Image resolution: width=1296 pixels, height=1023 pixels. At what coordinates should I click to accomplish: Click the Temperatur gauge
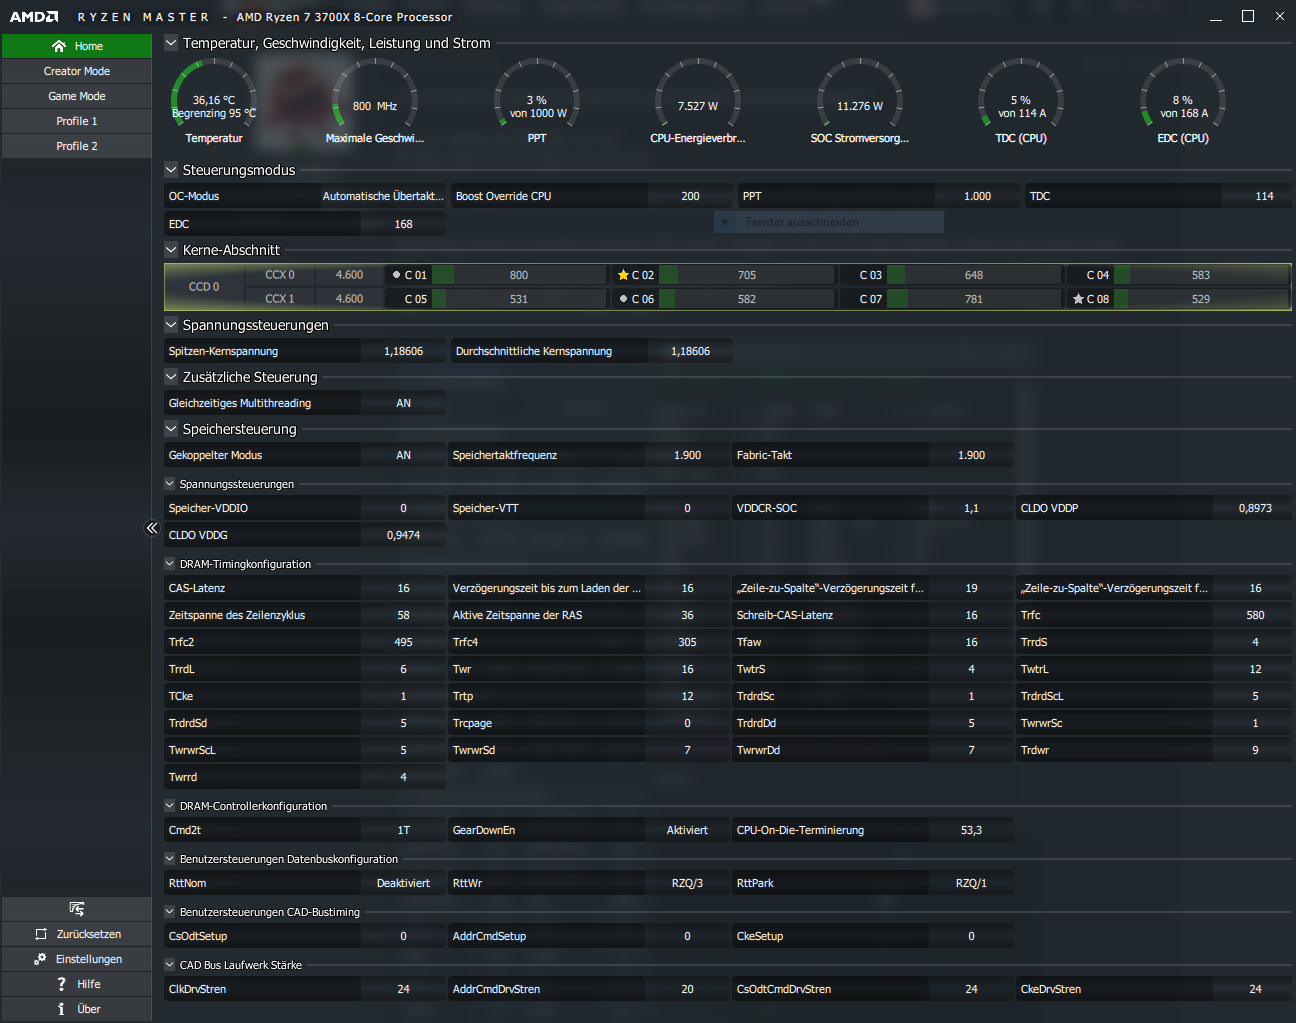click(214, 102)
